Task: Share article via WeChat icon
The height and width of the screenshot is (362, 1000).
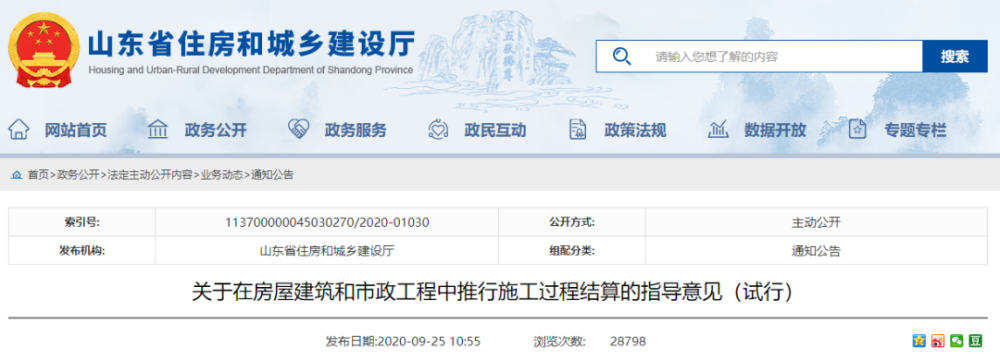Action: point(957,340)
